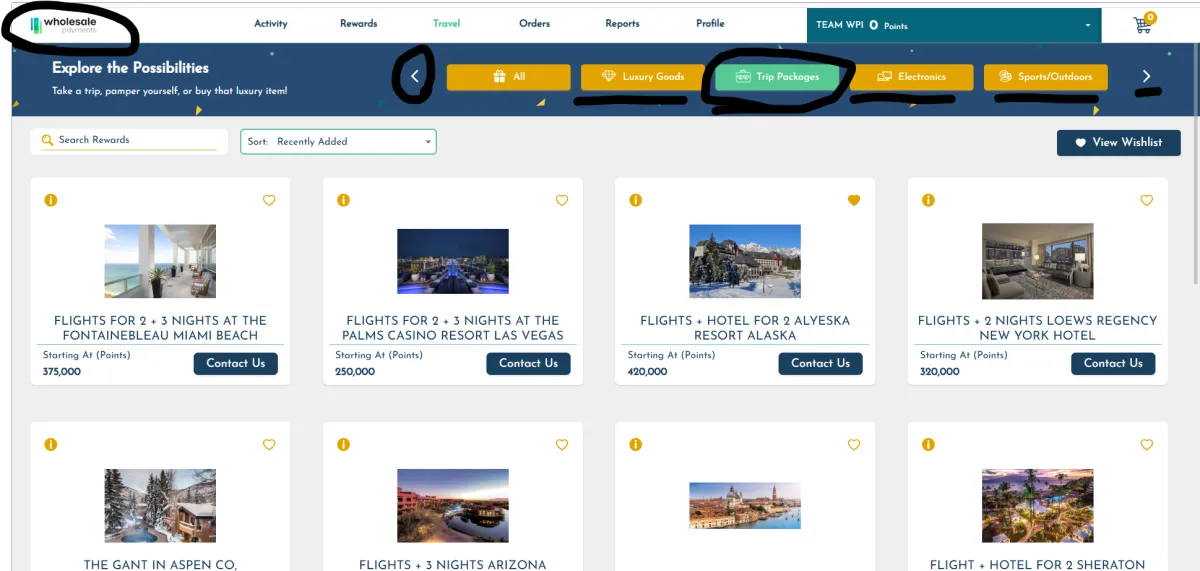Click the Arizona resort sunset photo
Viewport: 1200px width, 571px height.
pos(452,505)
